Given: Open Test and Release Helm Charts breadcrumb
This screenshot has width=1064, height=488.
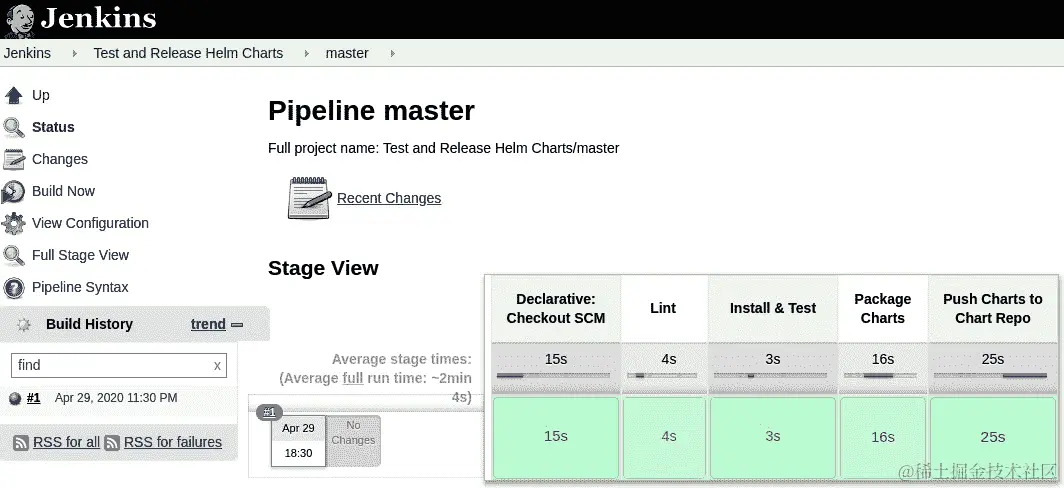Looking at the screenshot, I should point(188,53).
